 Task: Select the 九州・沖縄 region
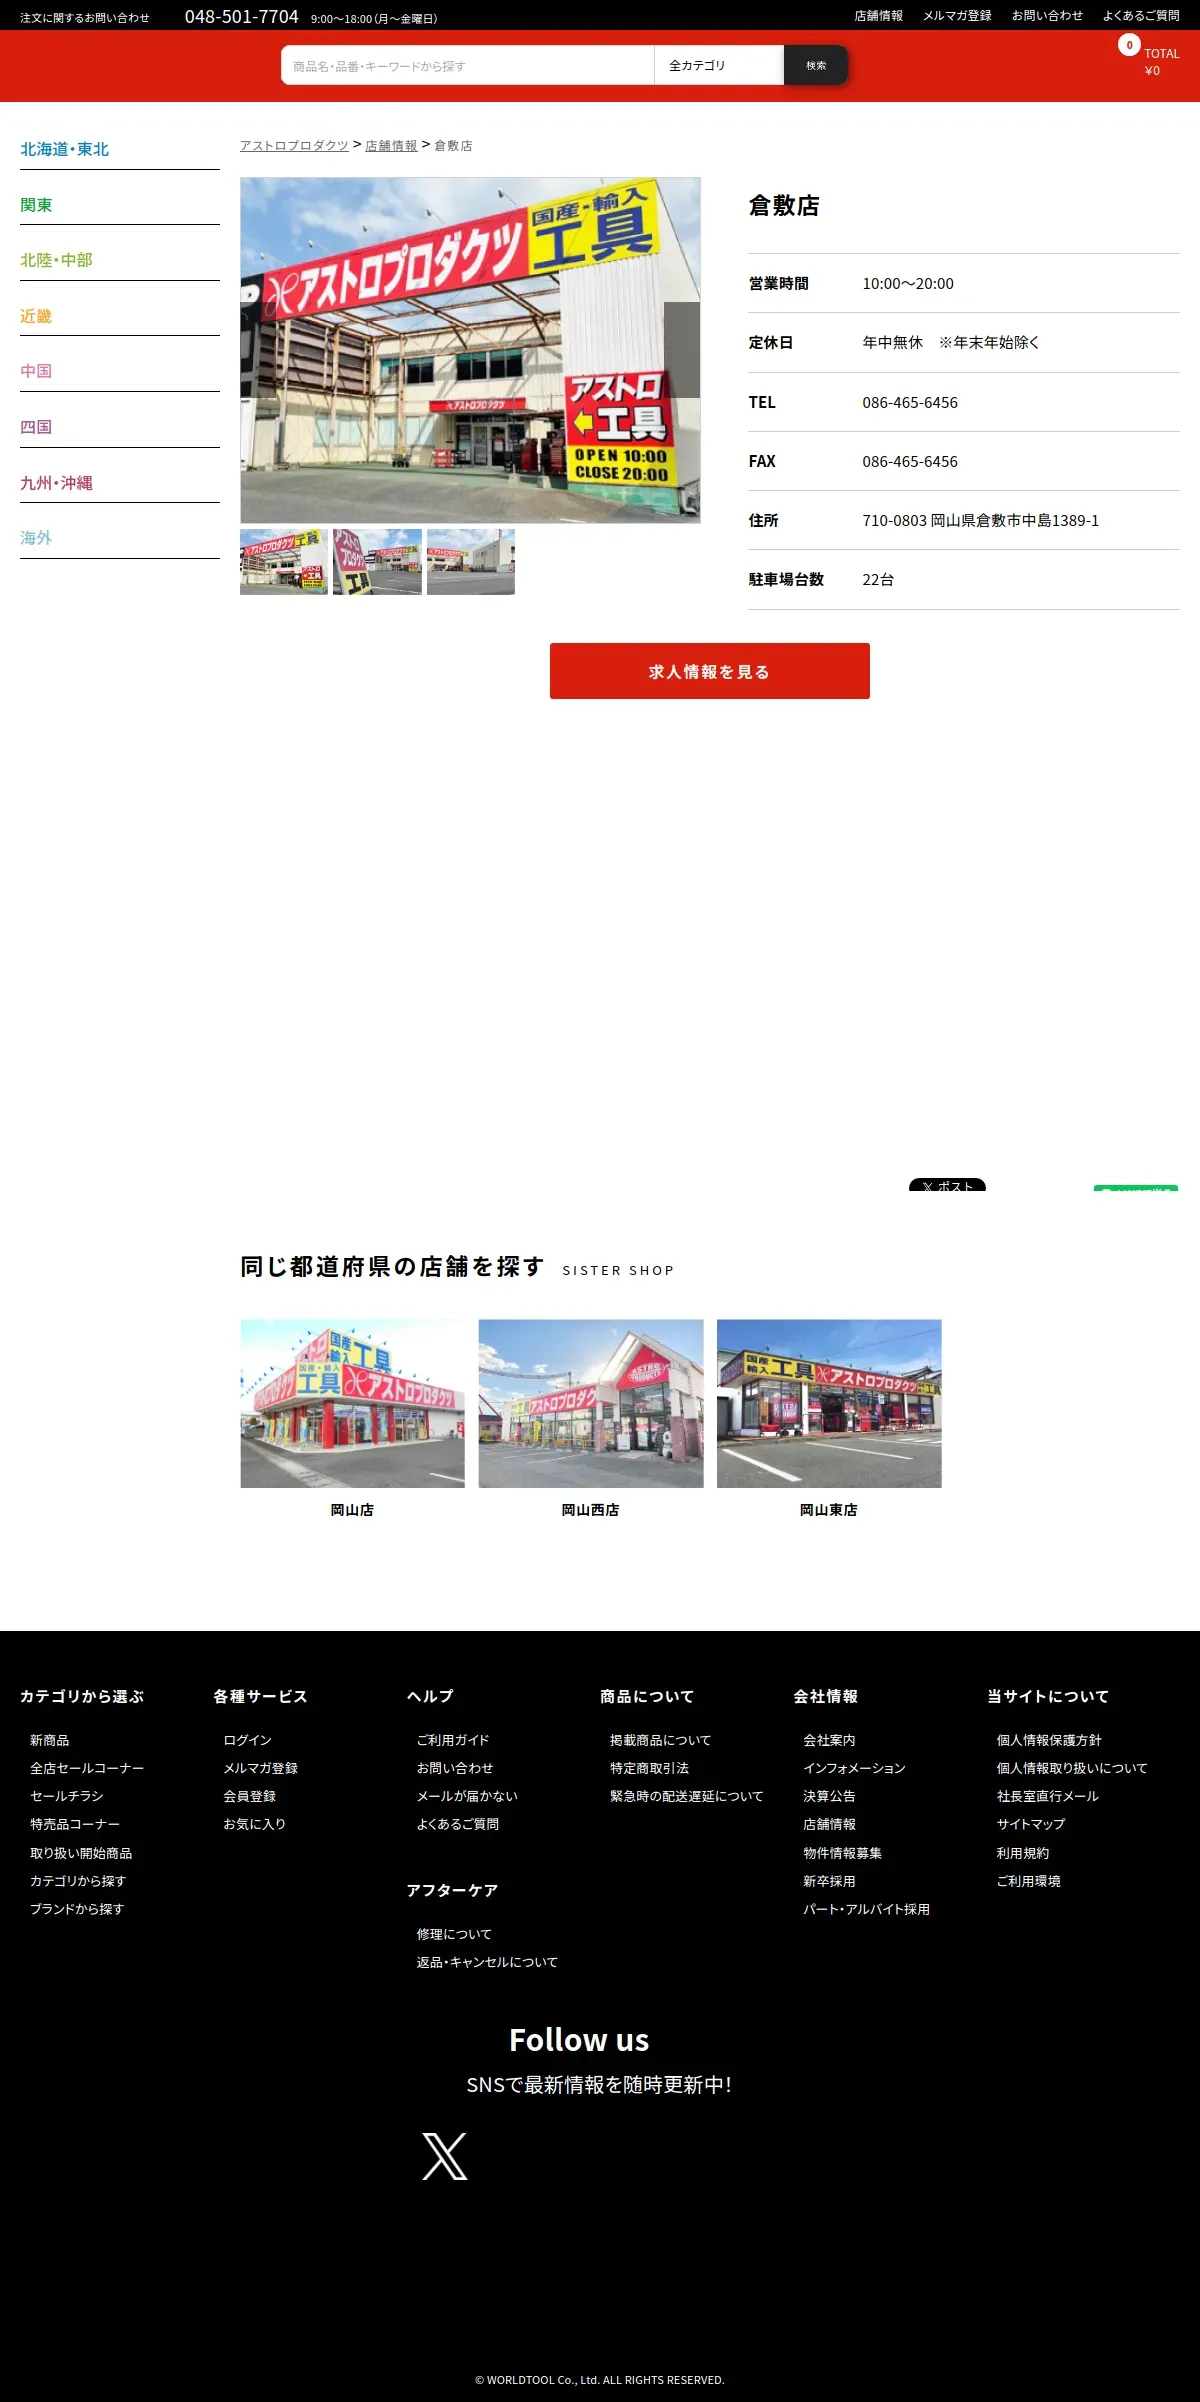pyautogui.click(x=56, y=483)
